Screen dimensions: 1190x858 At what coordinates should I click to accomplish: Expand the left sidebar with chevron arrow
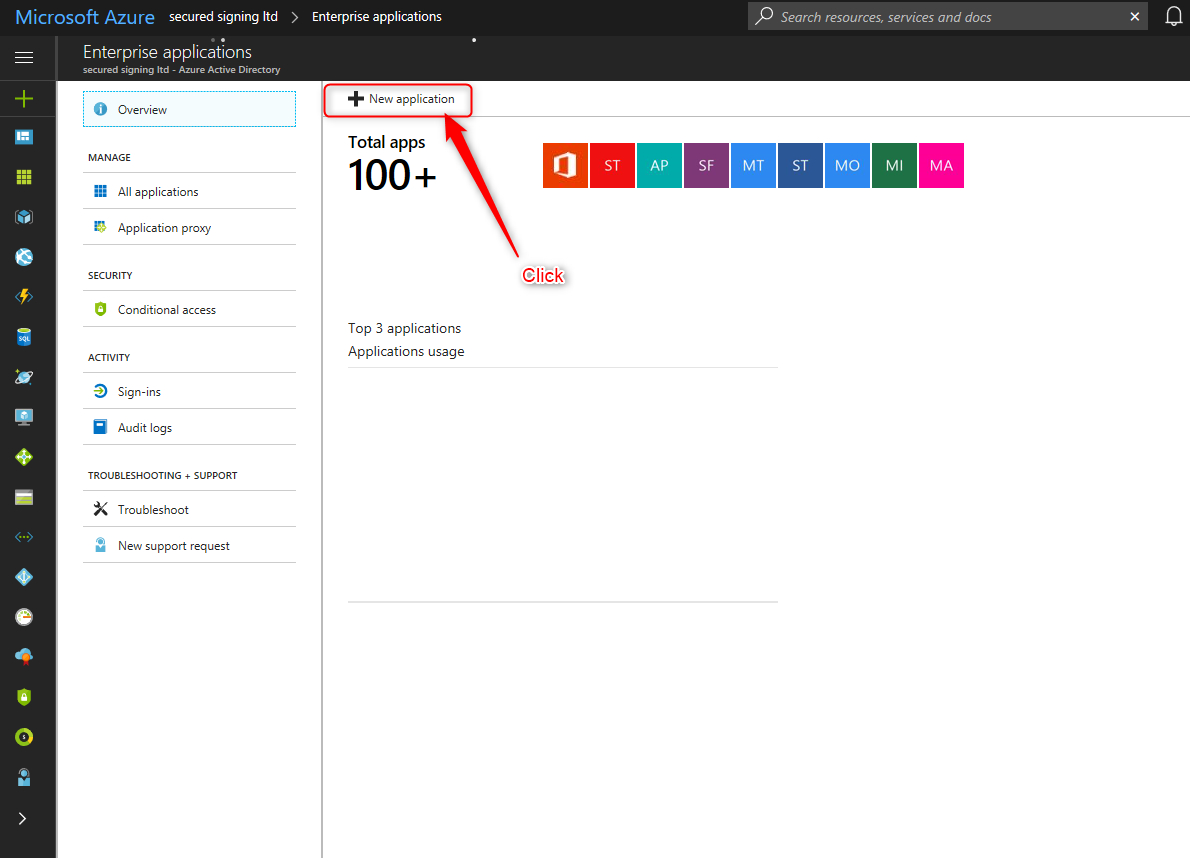[24, 818]
